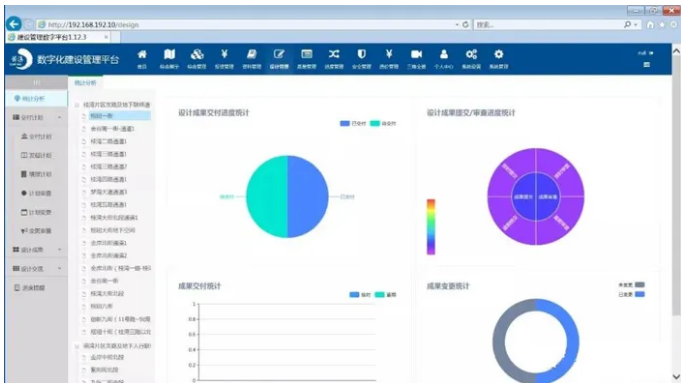The height and width of the screenshot is (391, 688).
Task: Click the shuffle arrows icon in the navigation bar
Action: coord(334,54)
